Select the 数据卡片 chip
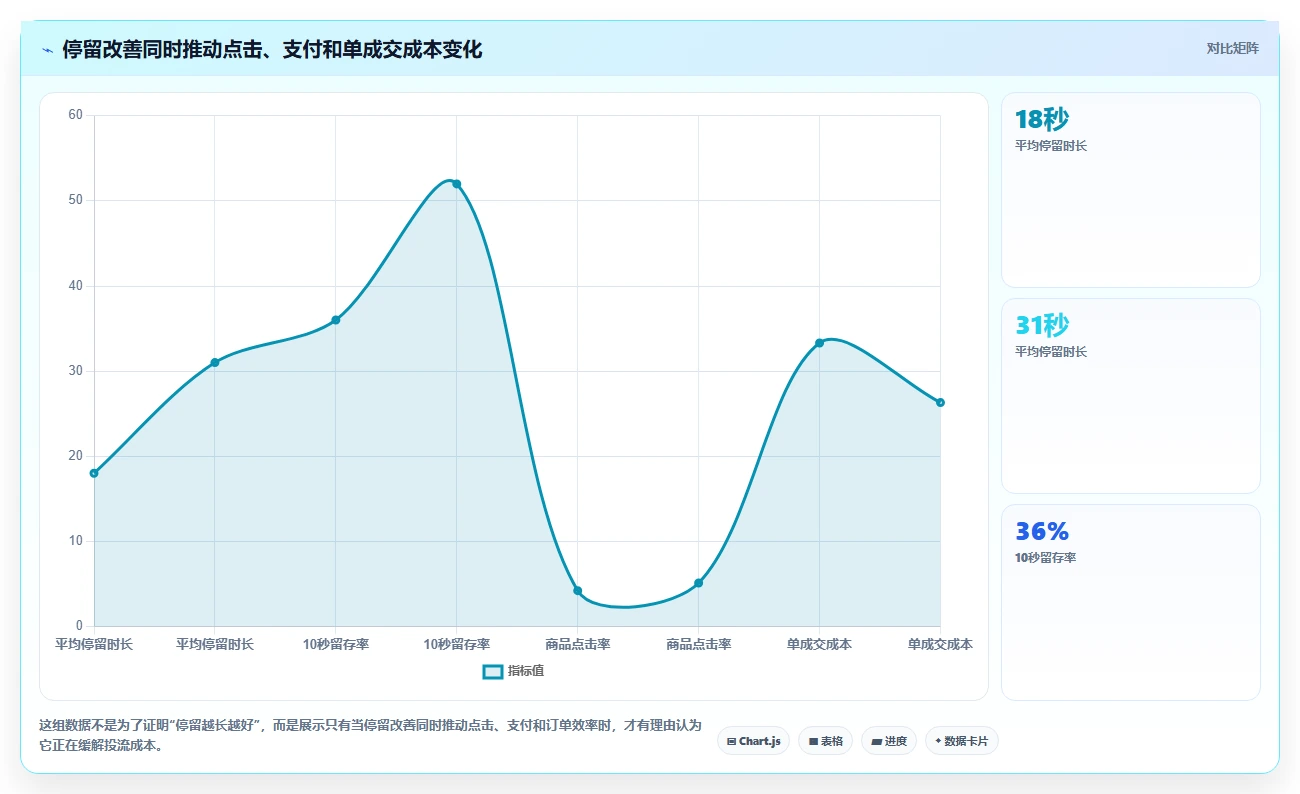This screenshot has width=1300, height=794. [961, 741]
